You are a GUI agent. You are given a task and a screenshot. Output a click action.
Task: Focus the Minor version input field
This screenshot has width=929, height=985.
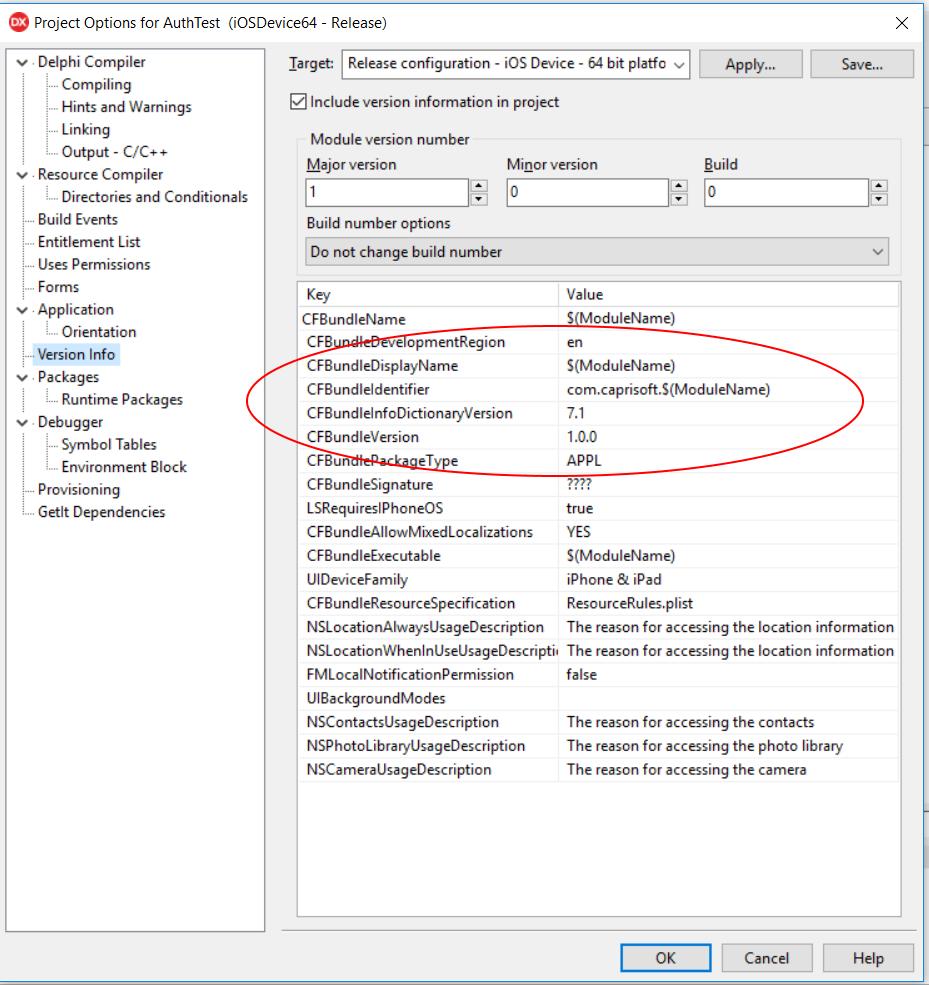[x=587, y=192]
